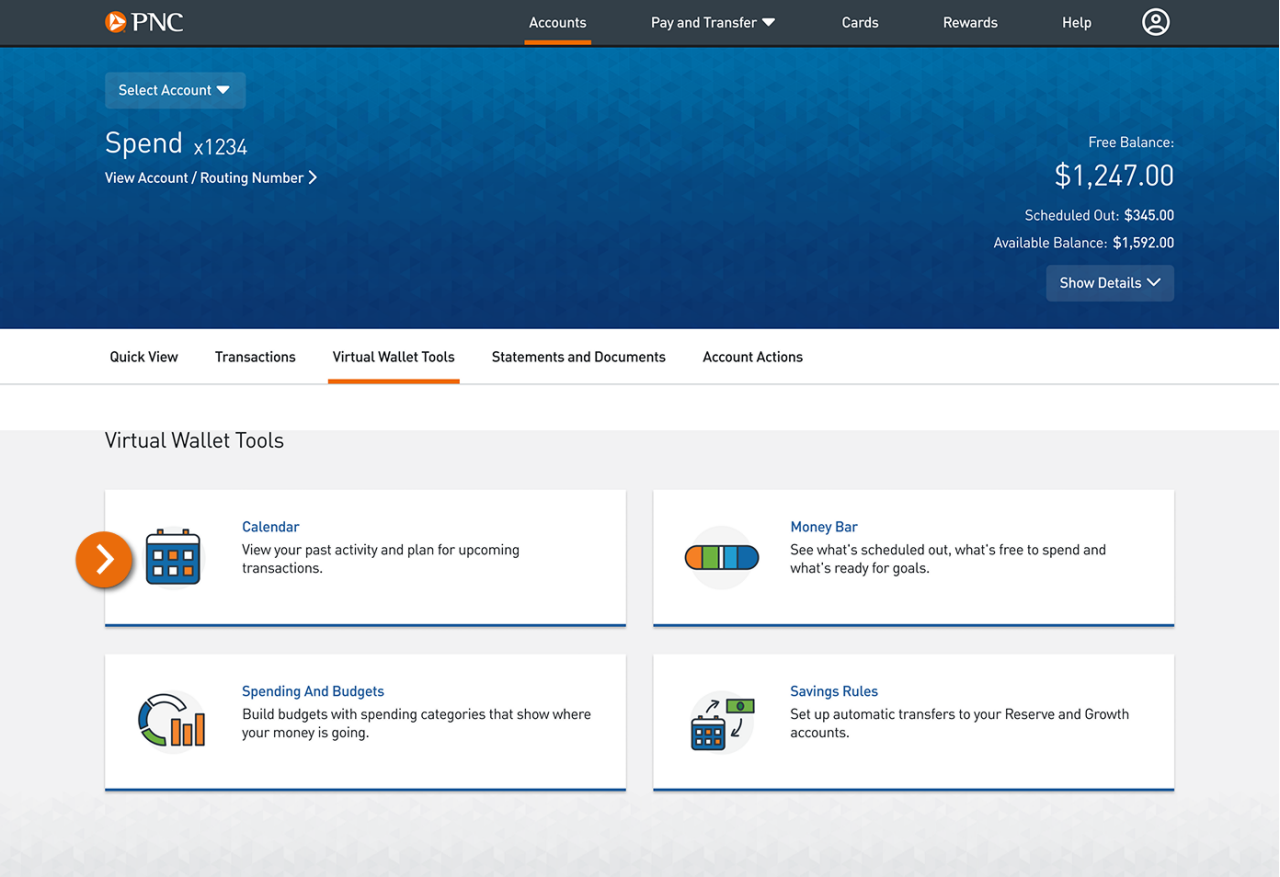Open Cards in the top navigation
1280x877 pixels.
click(x=860, y=22)
